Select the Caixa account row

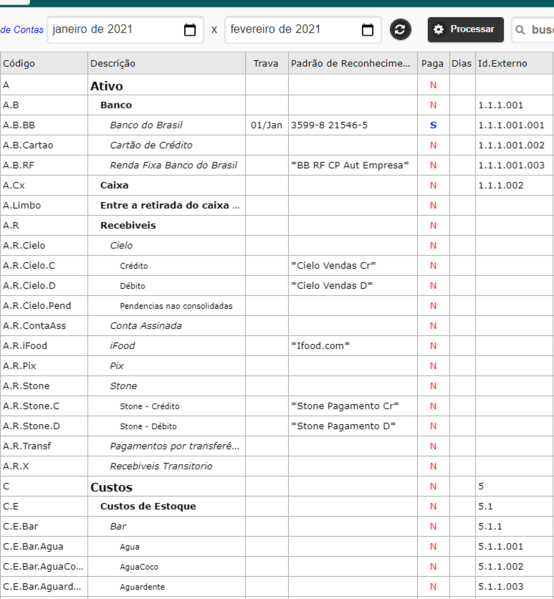click(276, 186)
